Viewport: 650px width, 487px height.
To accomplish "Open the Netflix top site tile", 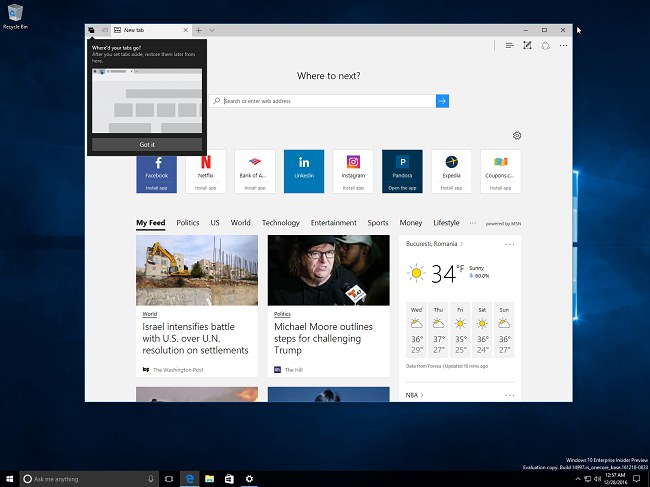I will point(206,171).
